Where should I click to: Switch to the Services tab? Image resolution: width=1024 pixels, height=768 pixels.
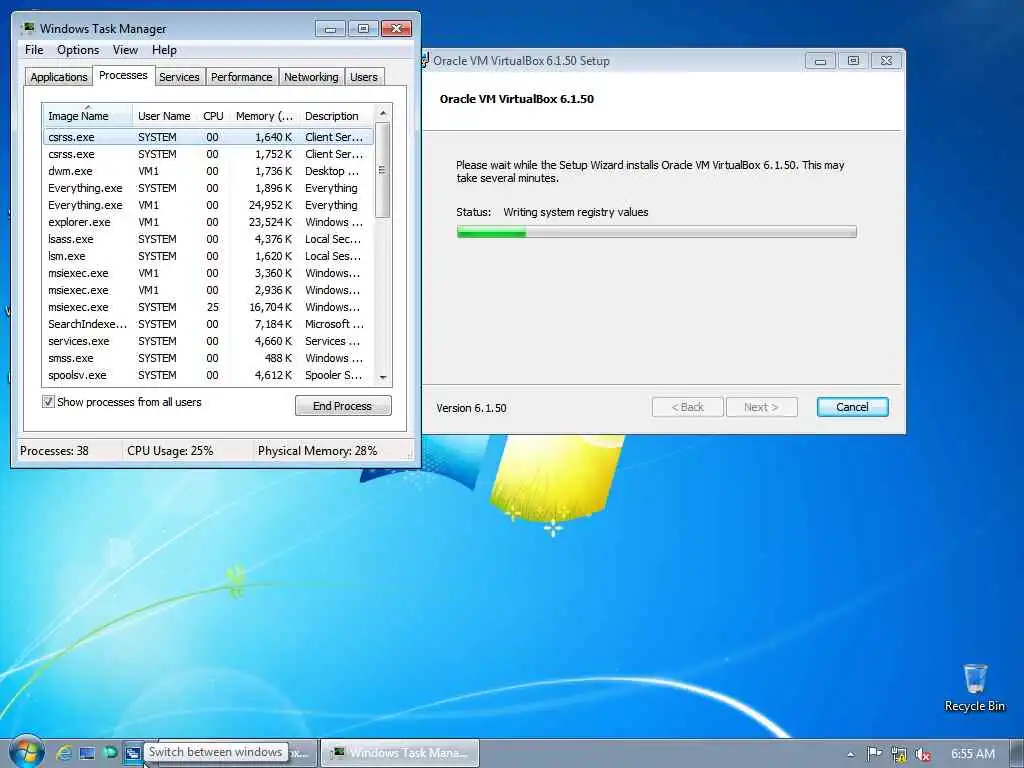179,77
